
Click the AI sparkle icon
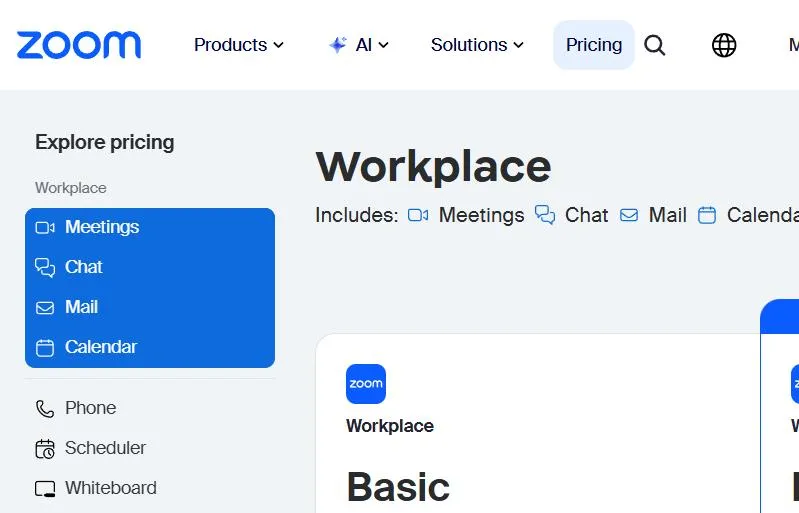pyautogui.click(x=337, y=45)
